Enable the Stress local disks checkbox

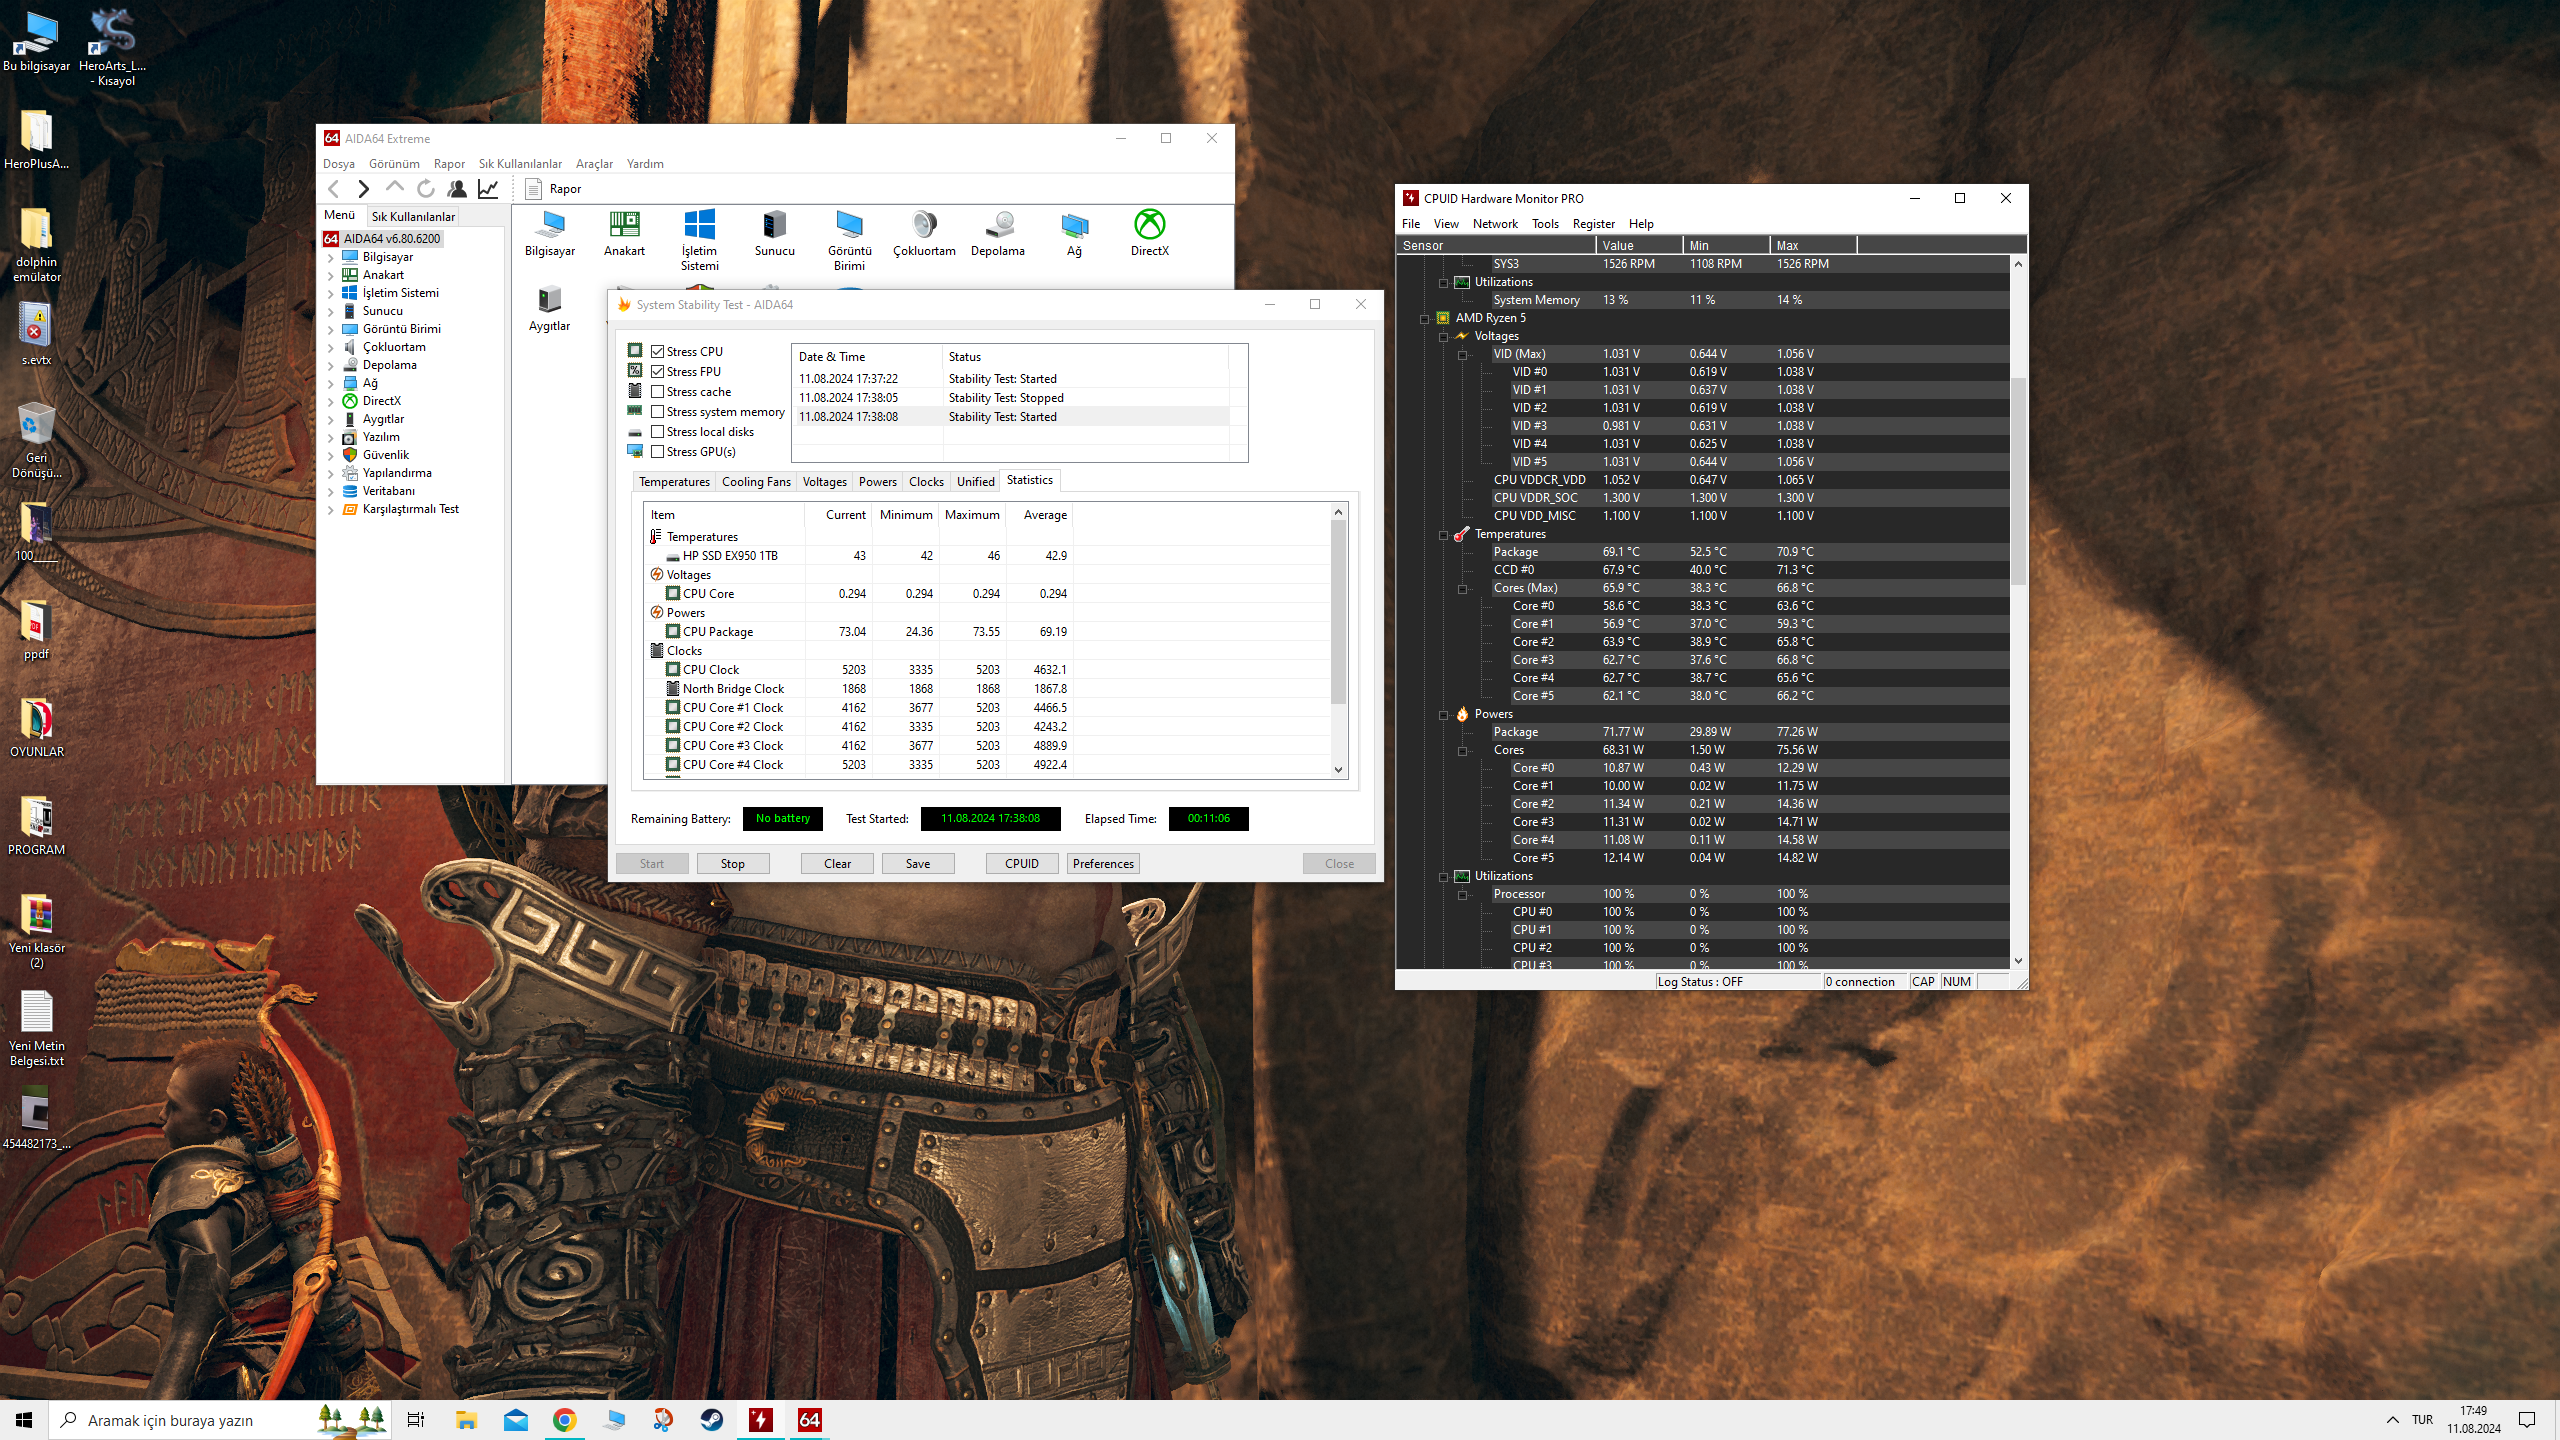pos(658,432)
